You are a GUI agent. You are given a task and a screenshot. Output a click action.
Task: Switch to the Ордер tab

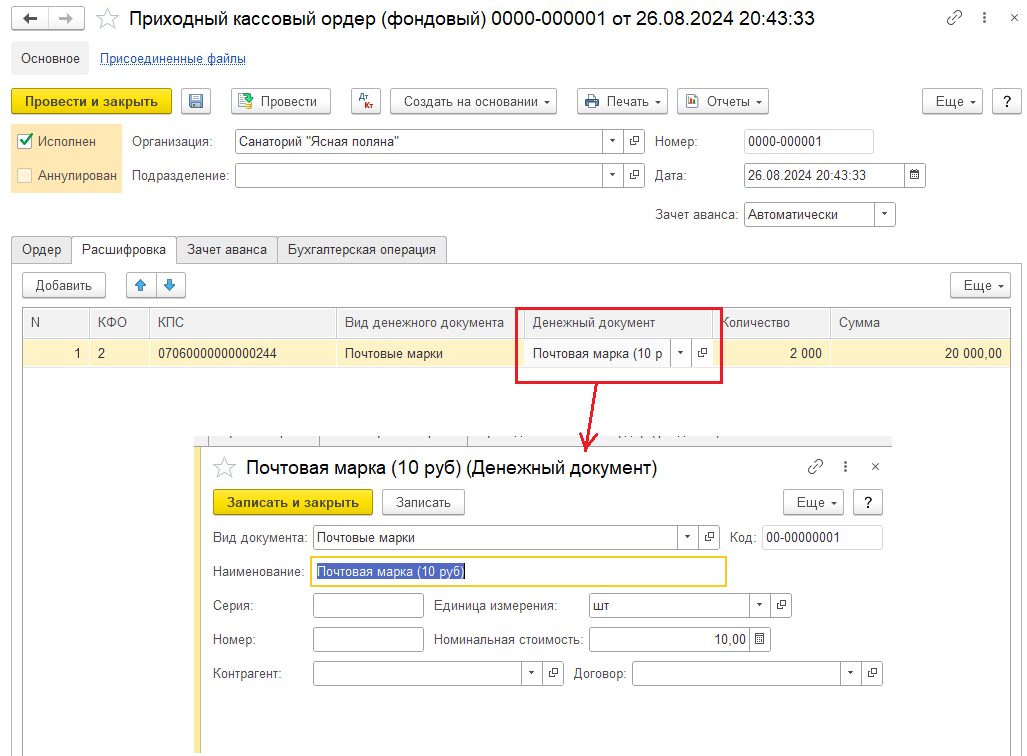pos(41,250)
